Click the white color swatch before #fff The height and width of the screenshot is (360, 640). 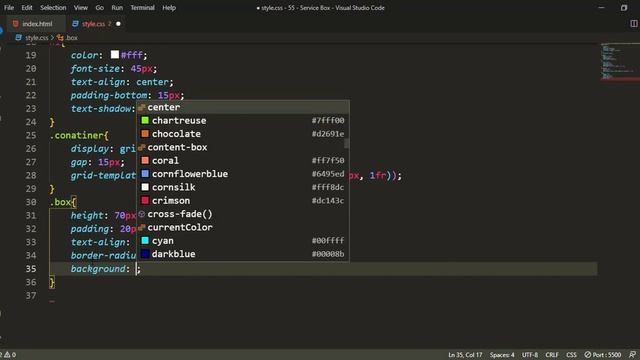pyautogui.click(x=115, y=55)
